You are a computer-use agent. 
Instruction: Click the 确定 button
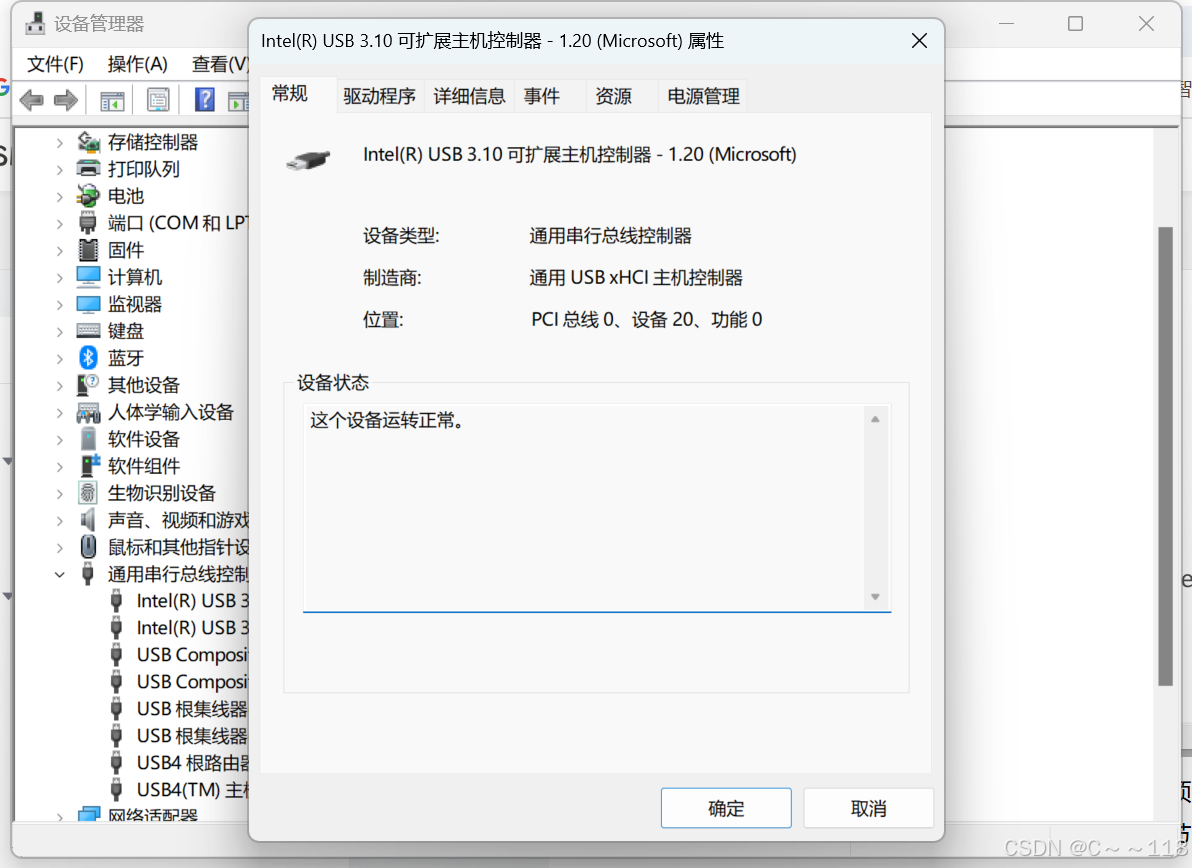(726, 808)
